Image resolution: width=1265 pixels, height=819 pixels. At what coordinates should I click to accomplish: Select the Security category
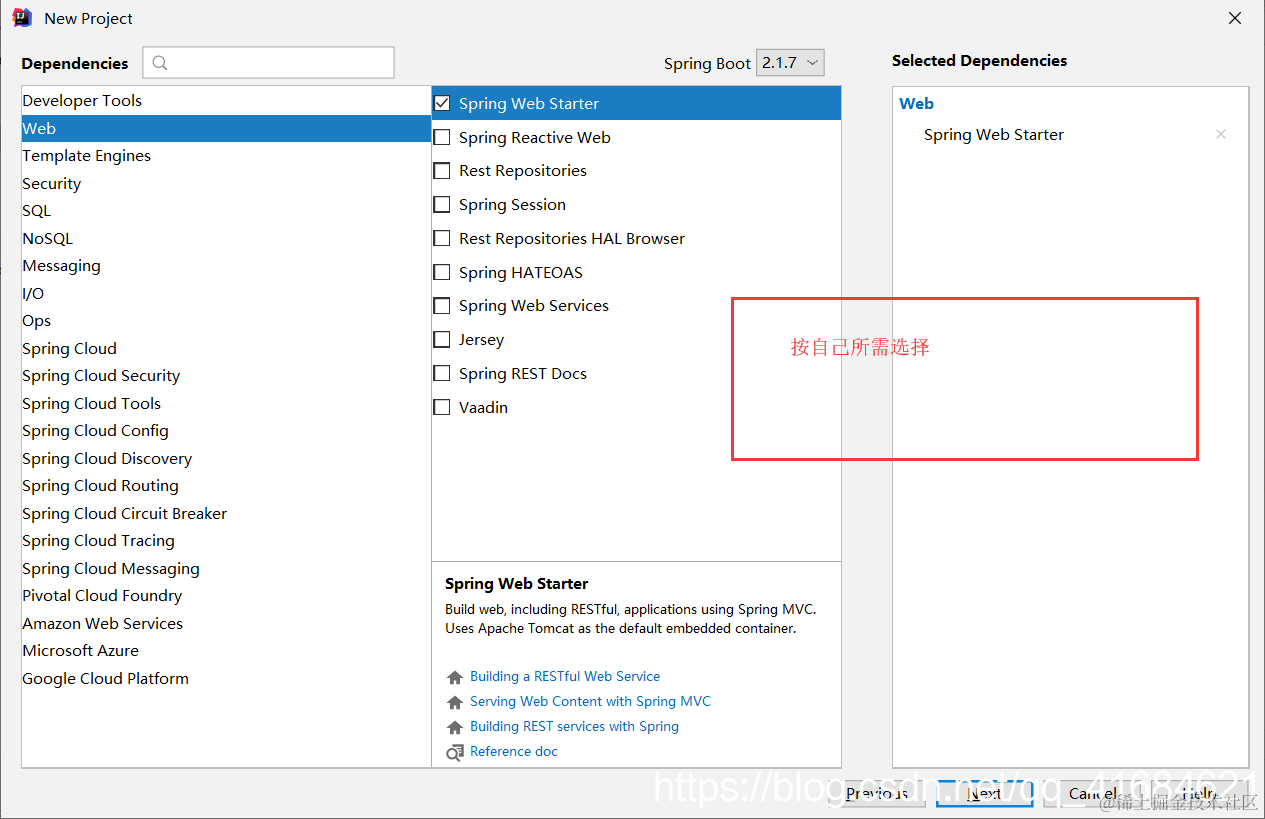(x=226, y=183)
